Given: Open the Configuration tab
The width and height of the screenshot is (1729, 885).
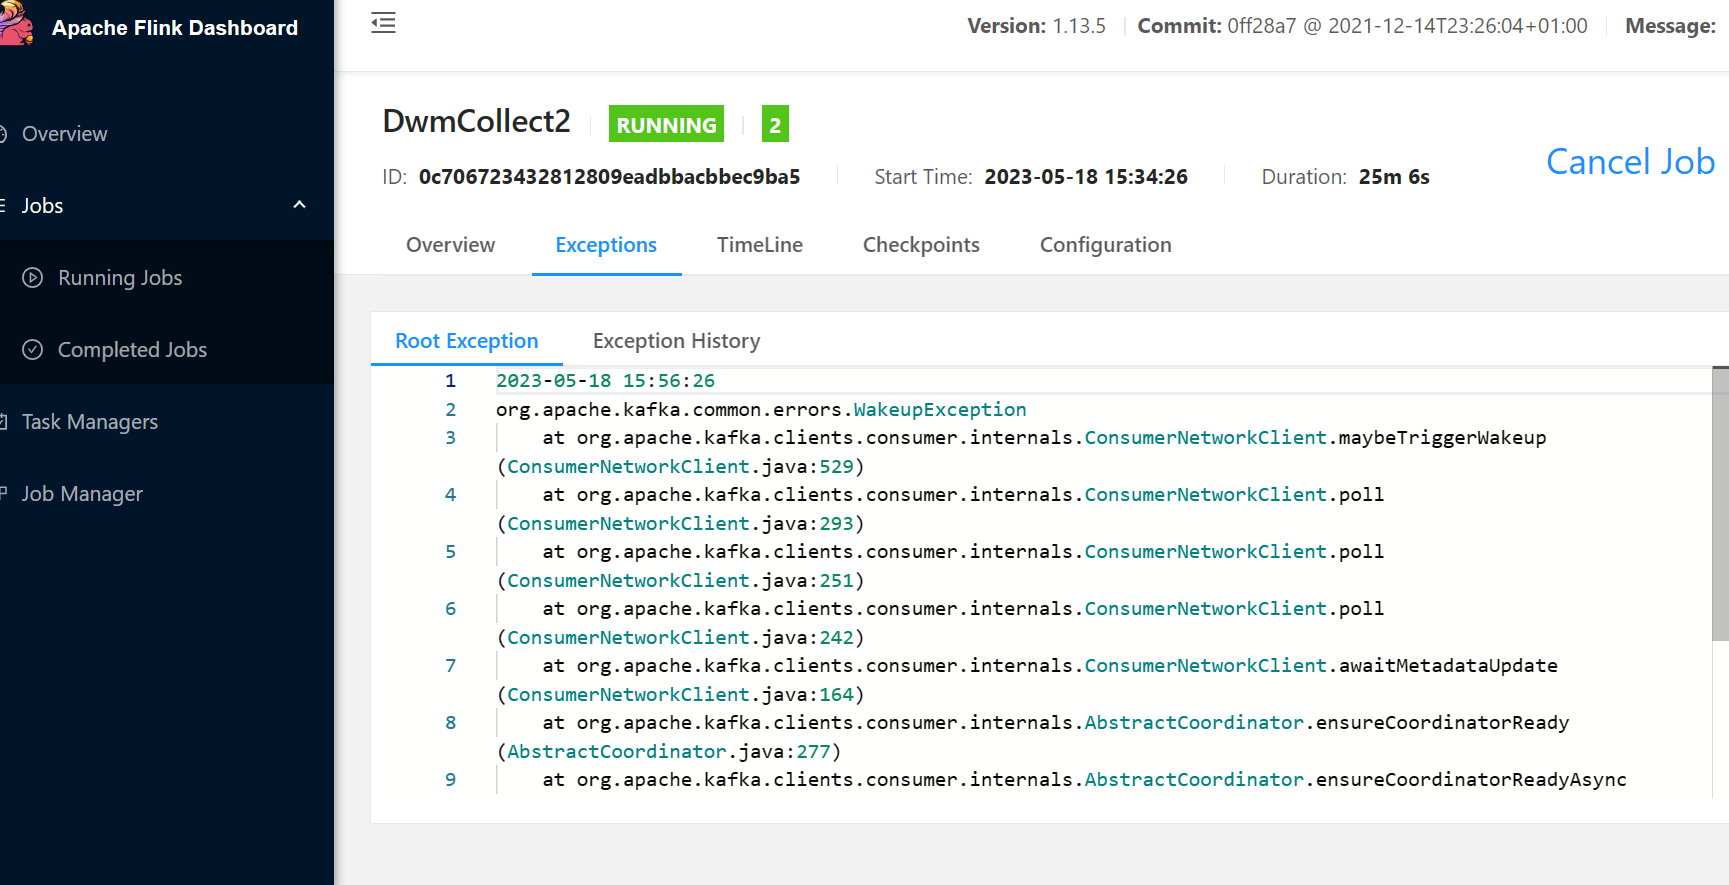Looking at the screenshot, I should point(1105,245).
